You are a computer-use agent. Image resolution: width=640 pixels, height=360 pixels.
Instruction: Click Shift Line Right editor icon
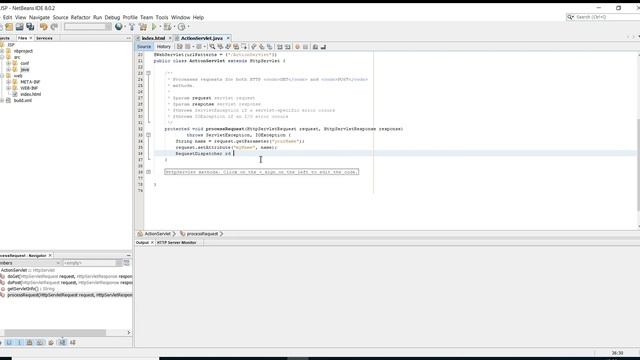click(x=288, y=47)
